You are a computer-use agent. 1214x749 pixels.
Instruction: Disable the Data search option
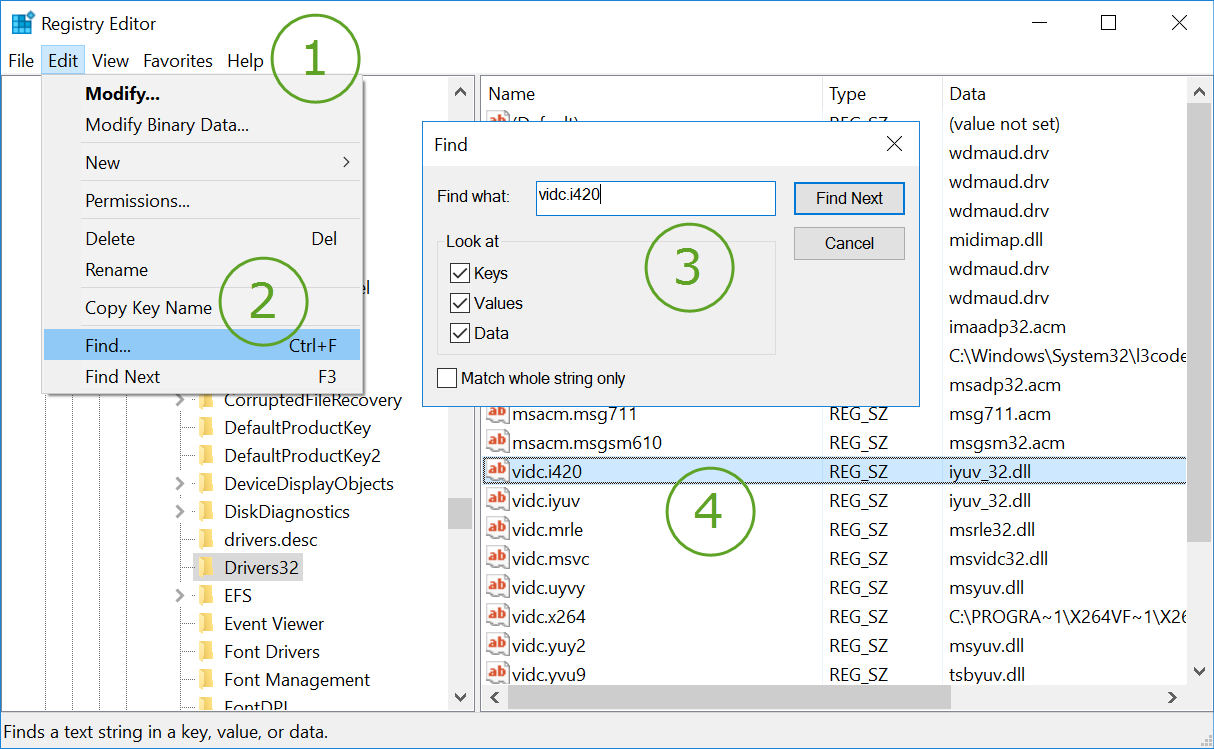pos(460,333)
